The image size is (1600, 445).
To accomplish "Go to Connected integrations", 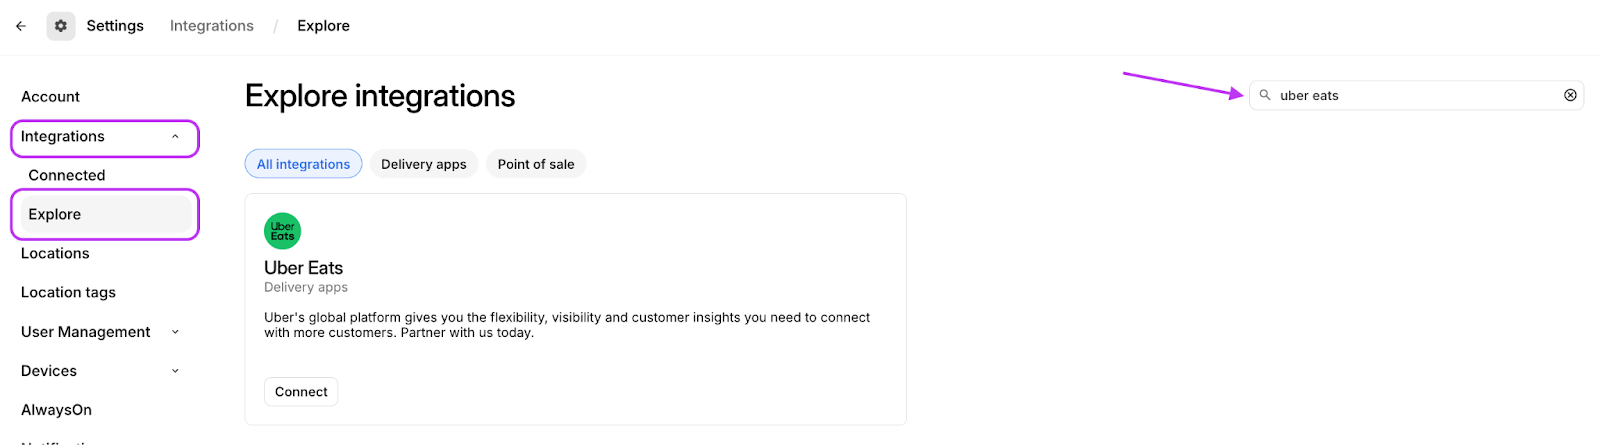I will pyautogui.click(x=67, y=175).
